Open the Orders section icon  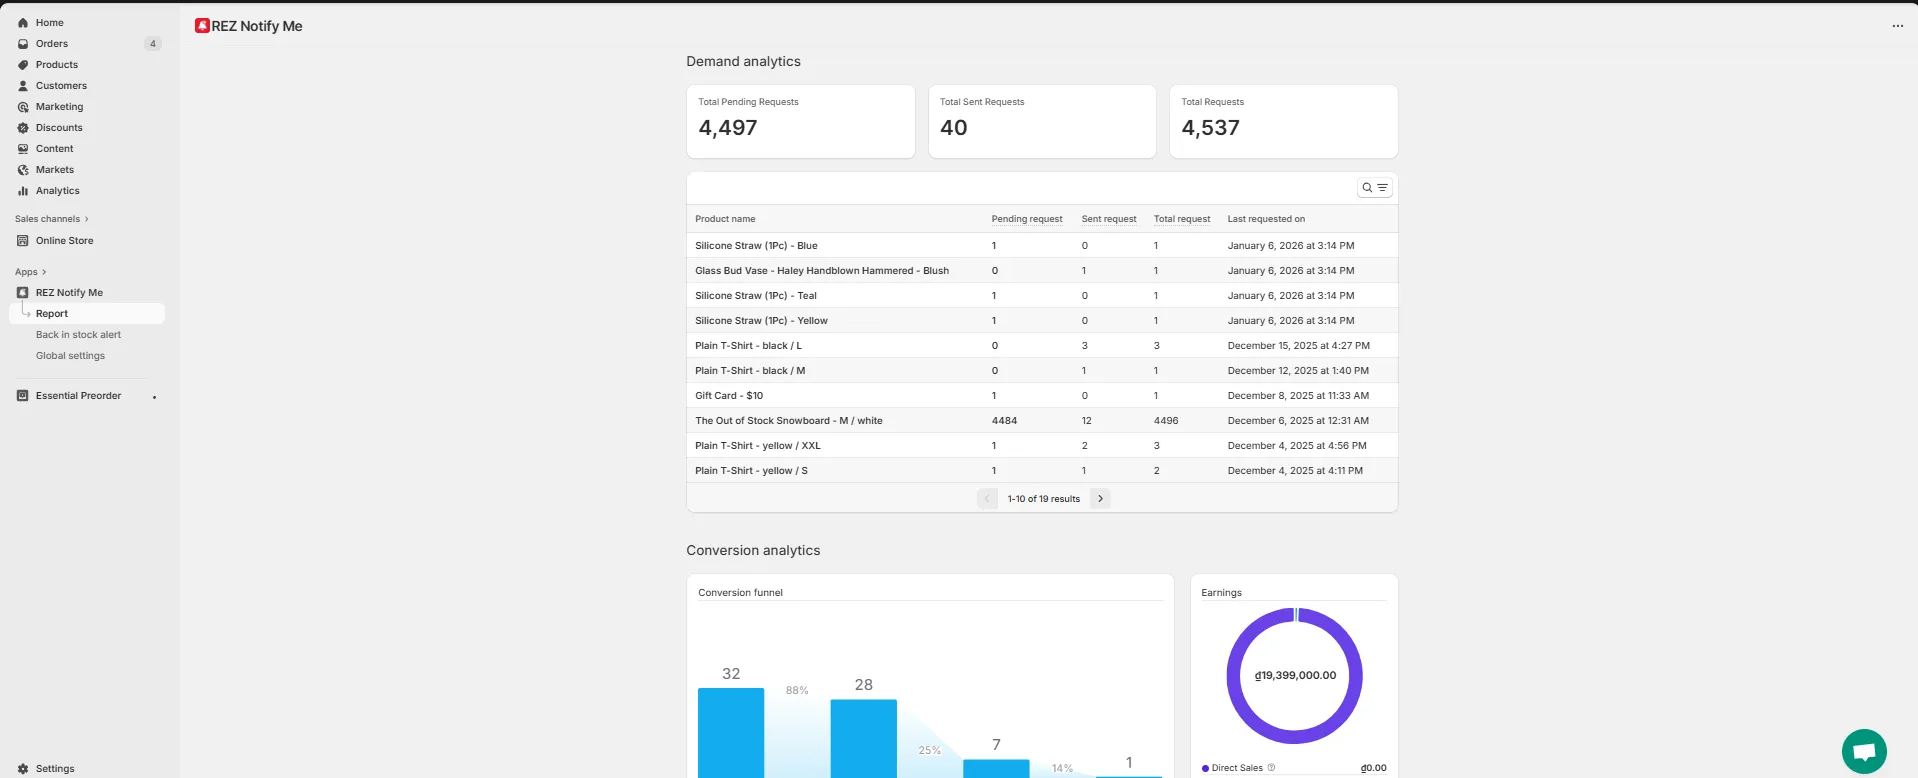pos(23,44)
